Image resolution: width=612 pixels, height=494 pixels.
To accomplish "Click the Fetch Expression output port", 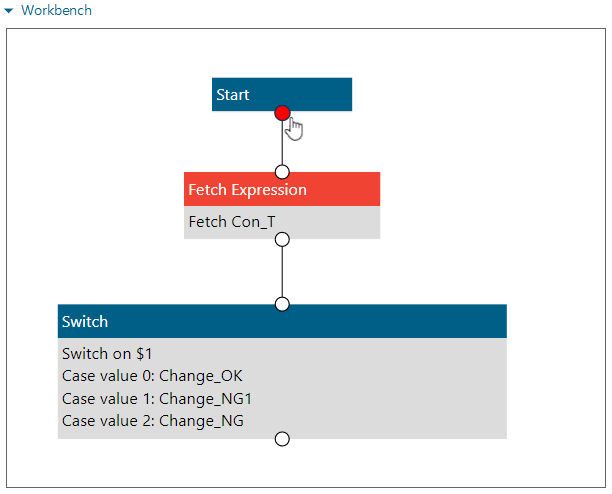I will (x=282, y=239).
